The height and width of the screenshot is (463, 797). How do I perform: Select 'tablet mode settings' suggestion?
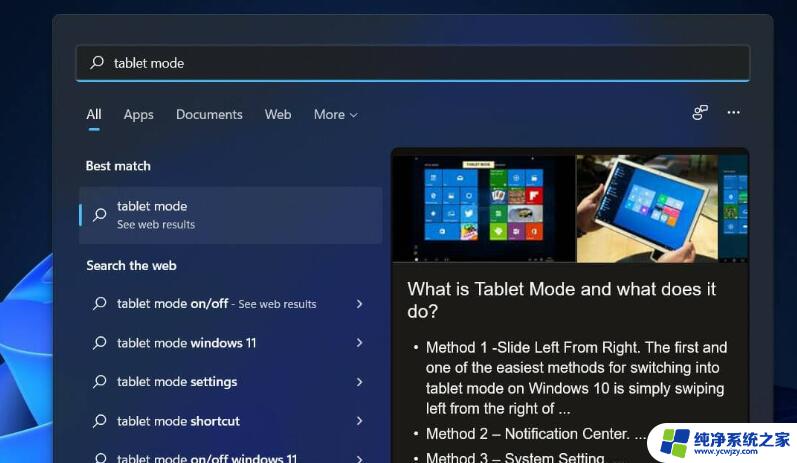point(230,382)
